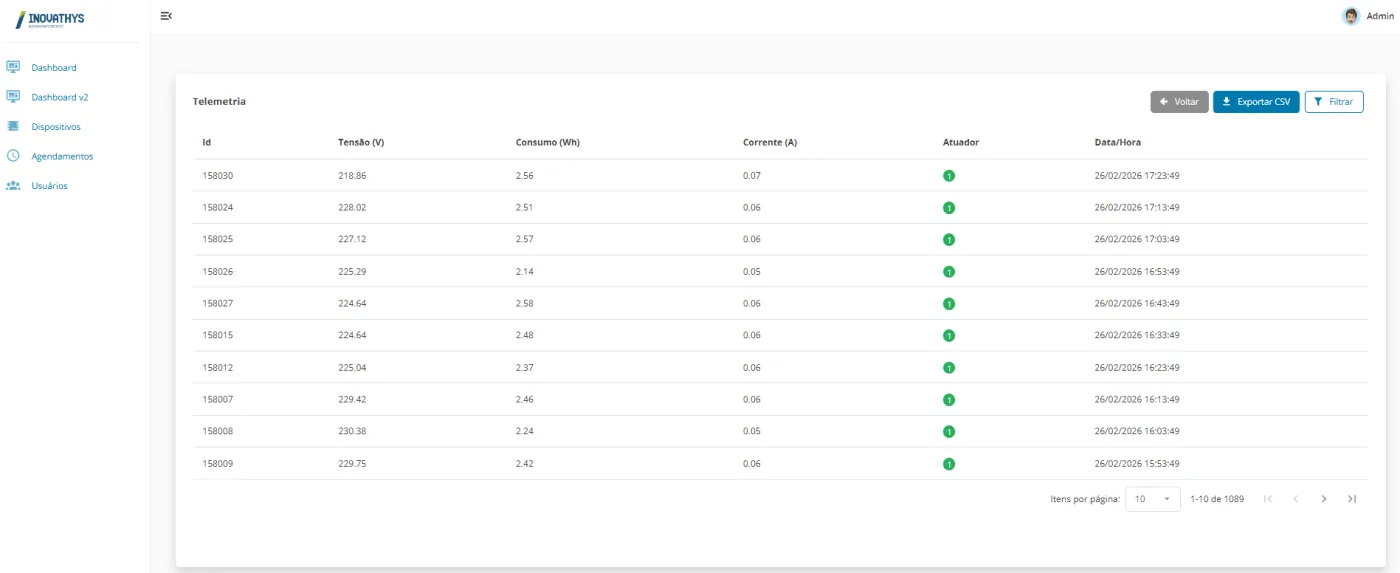Viewport: 1400px width, 573px height.
Task: Click the green Atuador badge in row 158007
Action: click(949, 400)
